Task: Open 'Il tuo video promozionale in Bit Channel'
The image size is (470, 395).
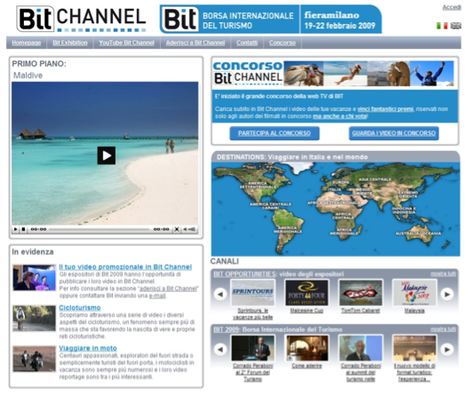Action: 125,267
